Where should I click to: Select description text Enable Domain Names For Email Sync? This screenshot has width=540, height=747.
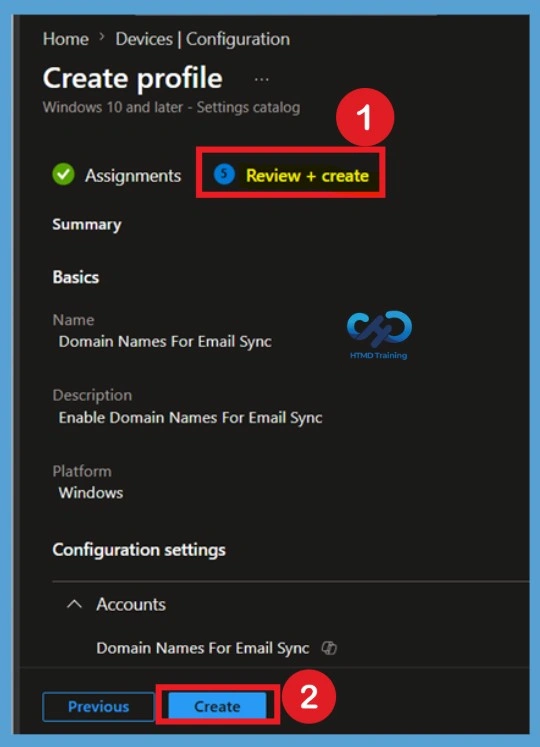click(x=190, y=418)
